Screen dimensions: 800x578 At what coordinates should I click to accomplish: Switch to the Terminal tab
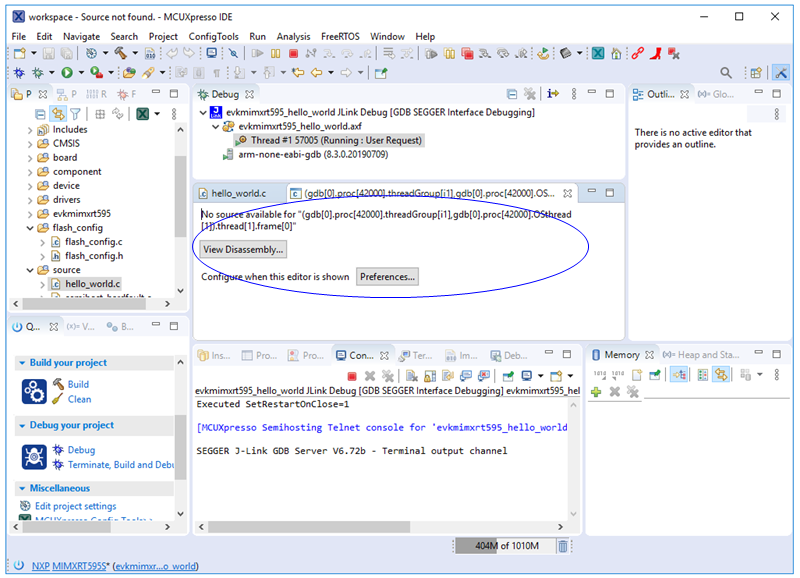coord(416,356)
